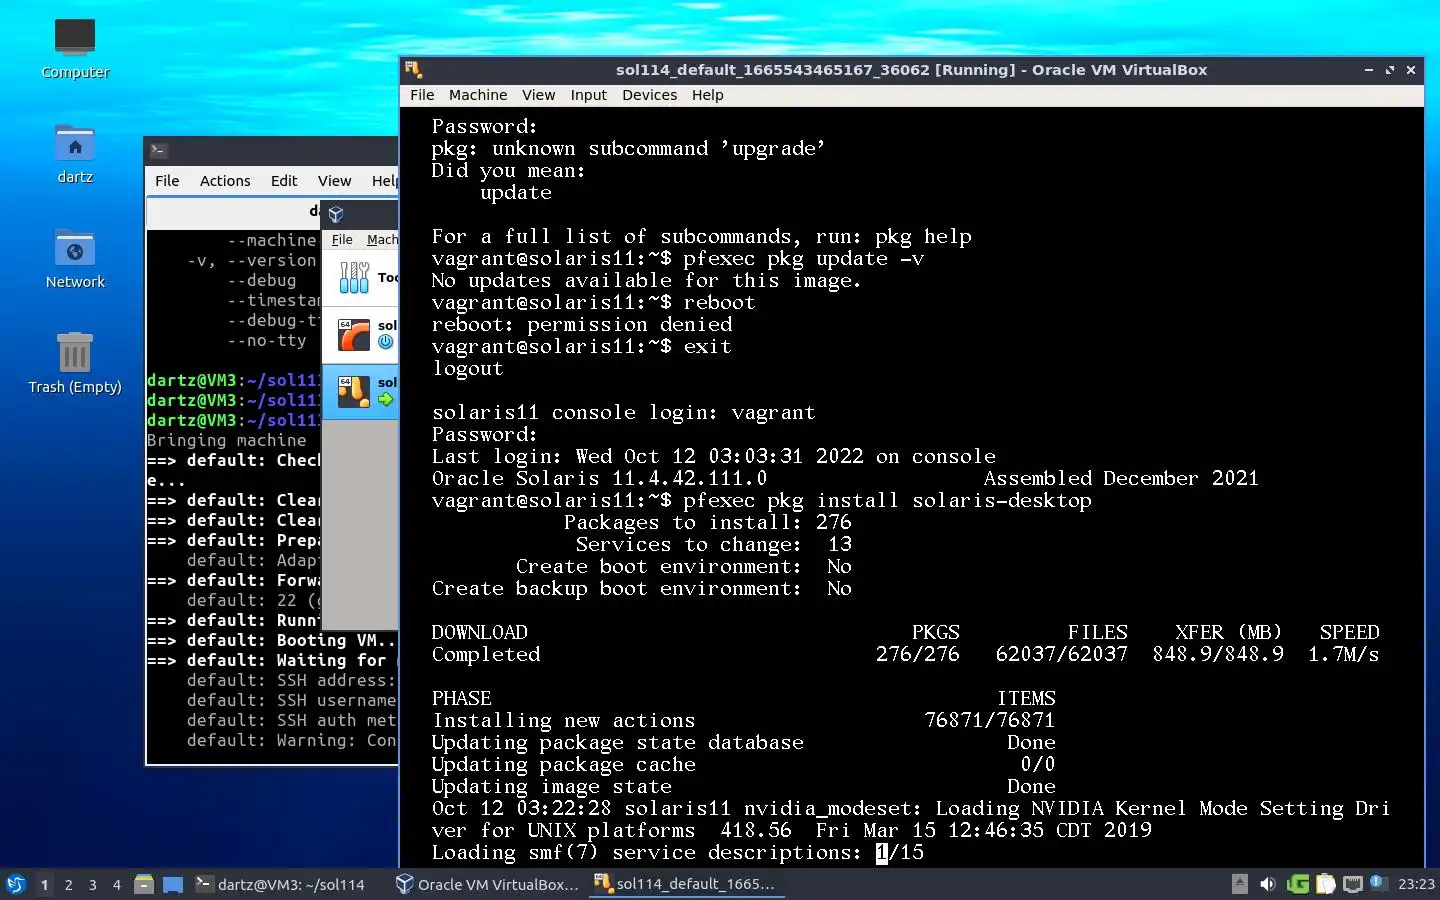Open the Network desktop icon

pyautogui.click(x=75, y=258)
